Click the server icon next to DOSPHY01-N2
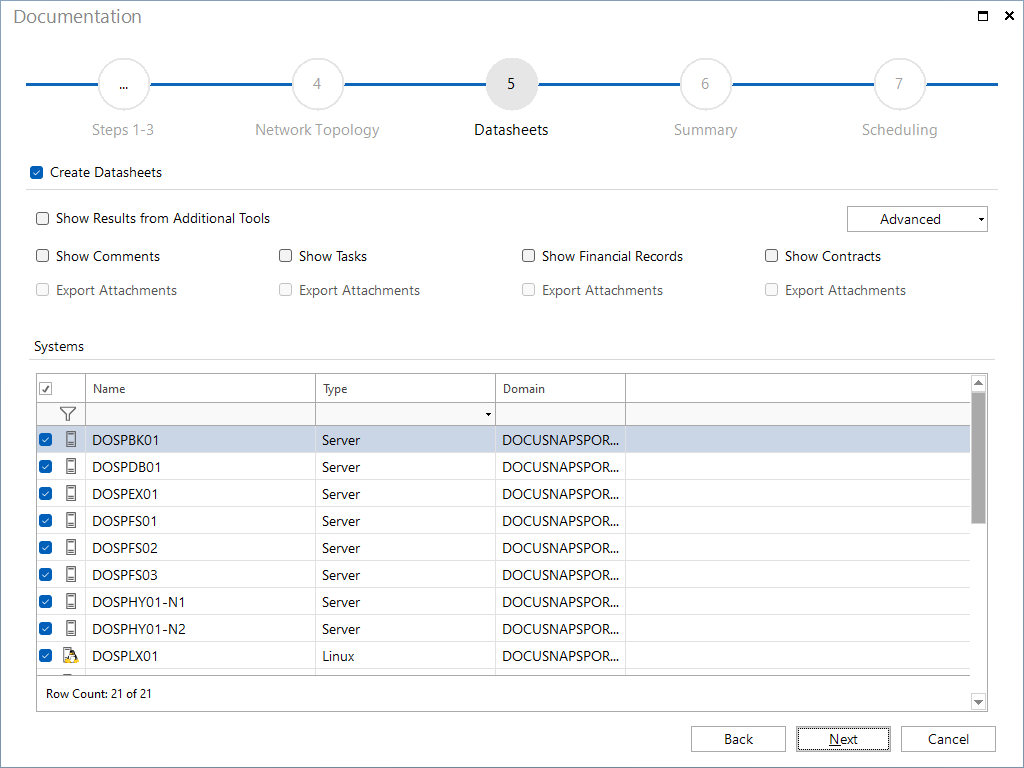 point(71,628)
